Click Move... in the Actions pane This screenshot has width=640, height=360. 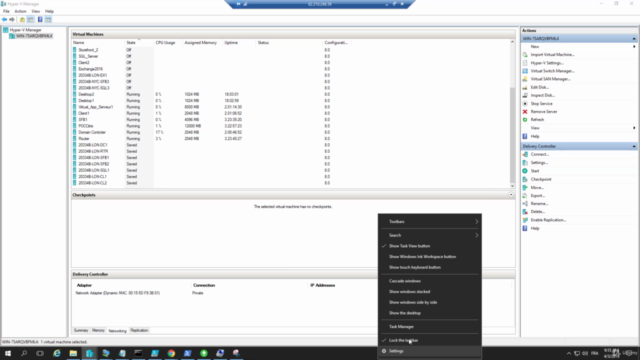point(537,187)
